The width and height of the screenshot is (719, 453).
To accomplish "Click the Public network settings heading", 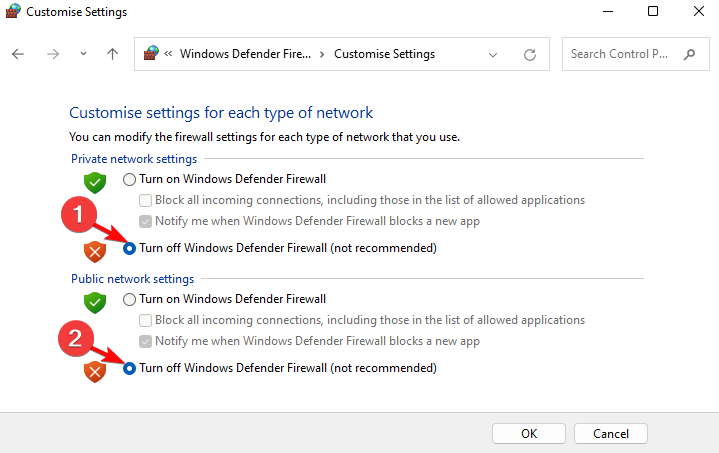I will (133, 279).
